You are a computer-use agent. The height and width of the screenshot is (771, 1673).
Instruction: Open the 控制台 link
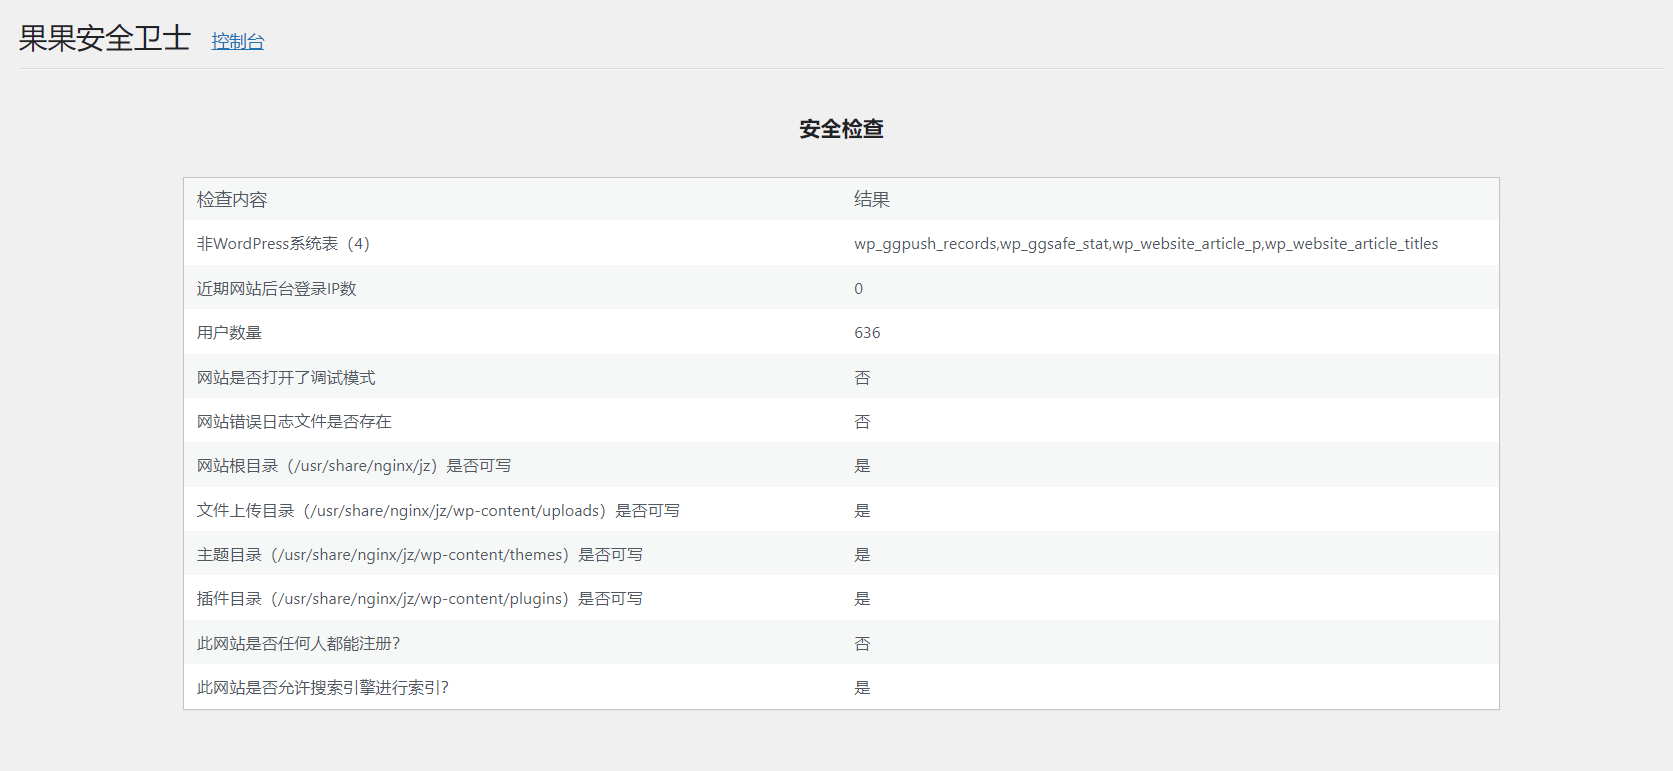point(238,41)
